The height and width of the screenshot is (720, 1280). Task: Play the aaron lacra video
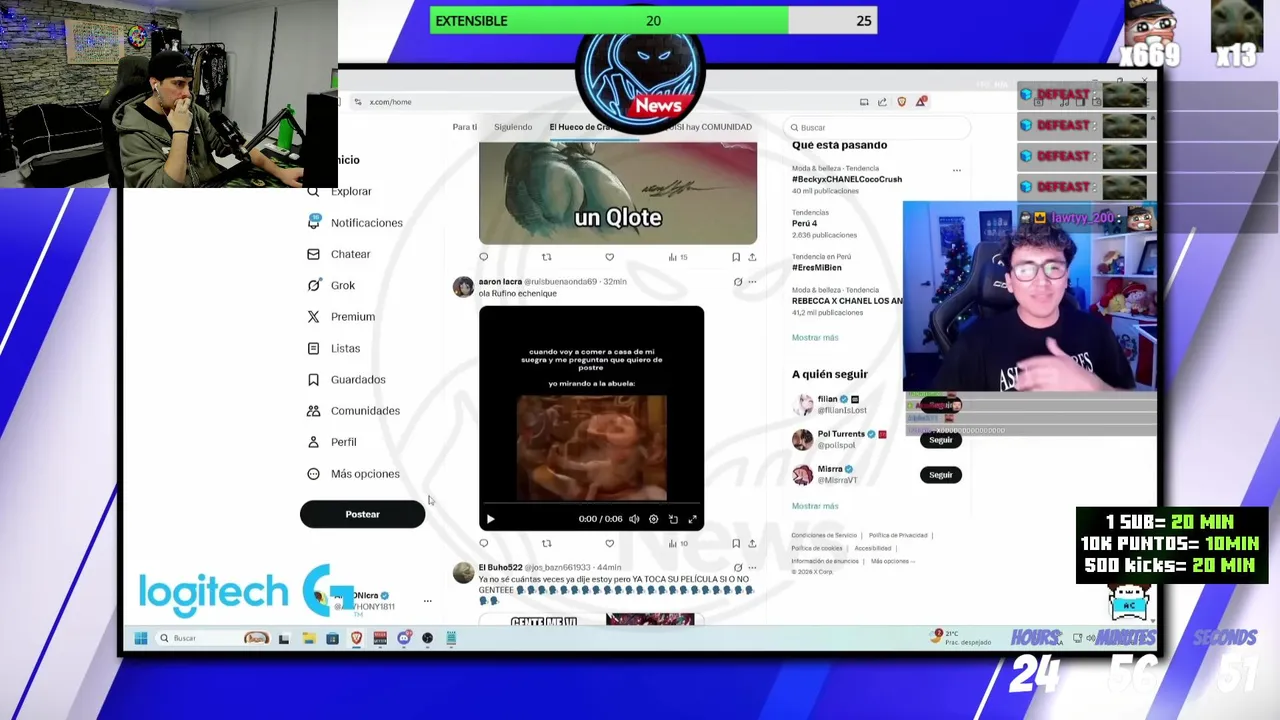pyautogui.click(x=490, y=519)
